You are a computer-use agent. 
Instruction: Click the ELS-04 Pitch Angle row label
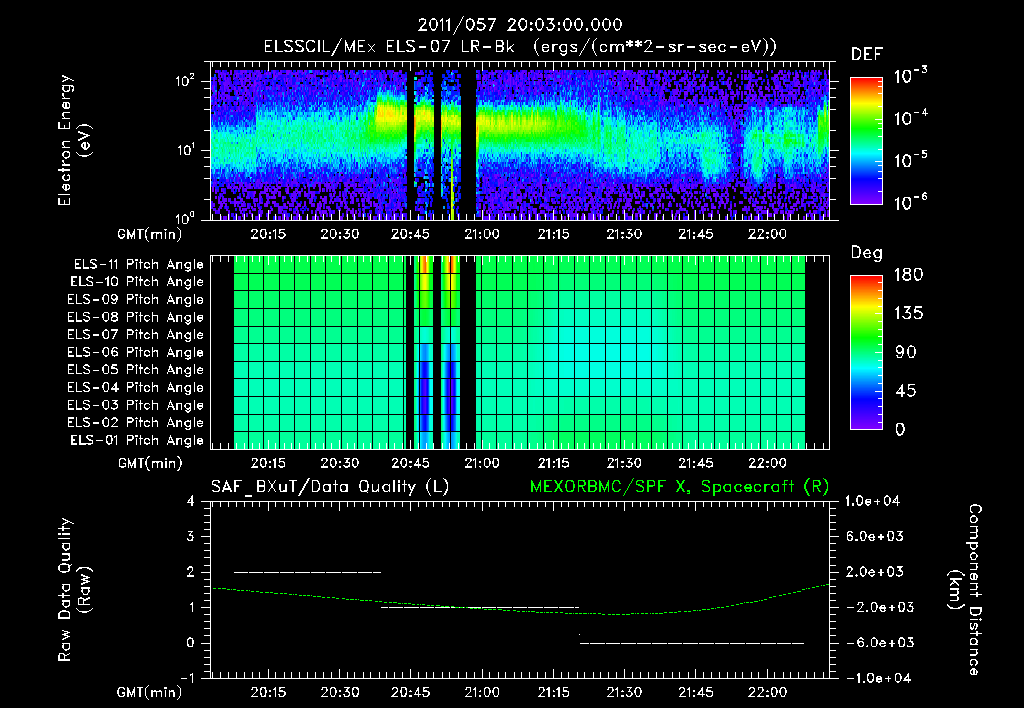135,387
